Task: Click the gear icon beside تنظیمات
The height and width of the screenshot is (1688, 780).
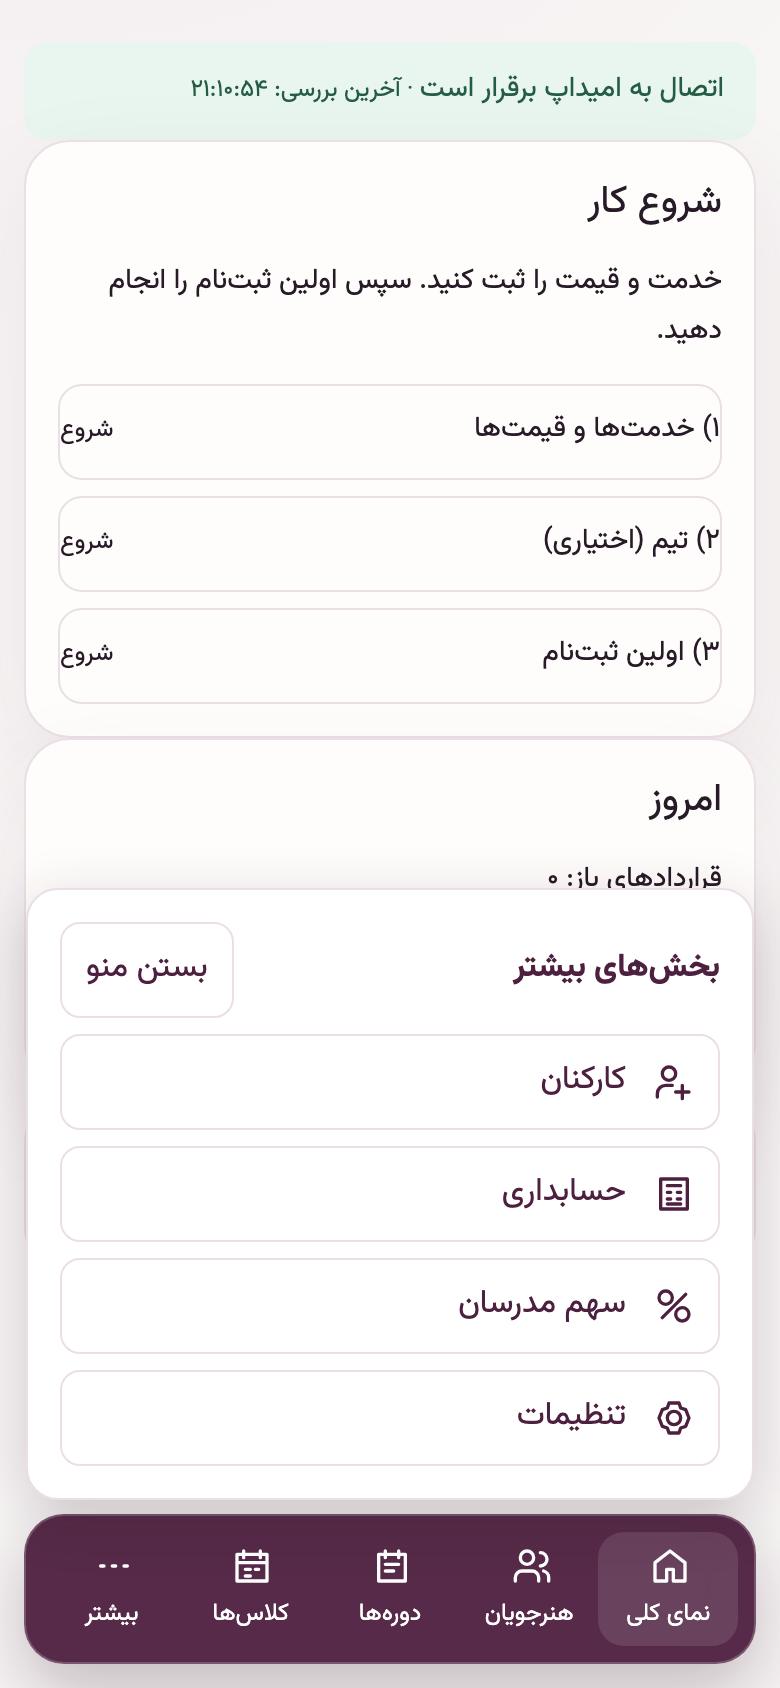Action: [673, 1418]
